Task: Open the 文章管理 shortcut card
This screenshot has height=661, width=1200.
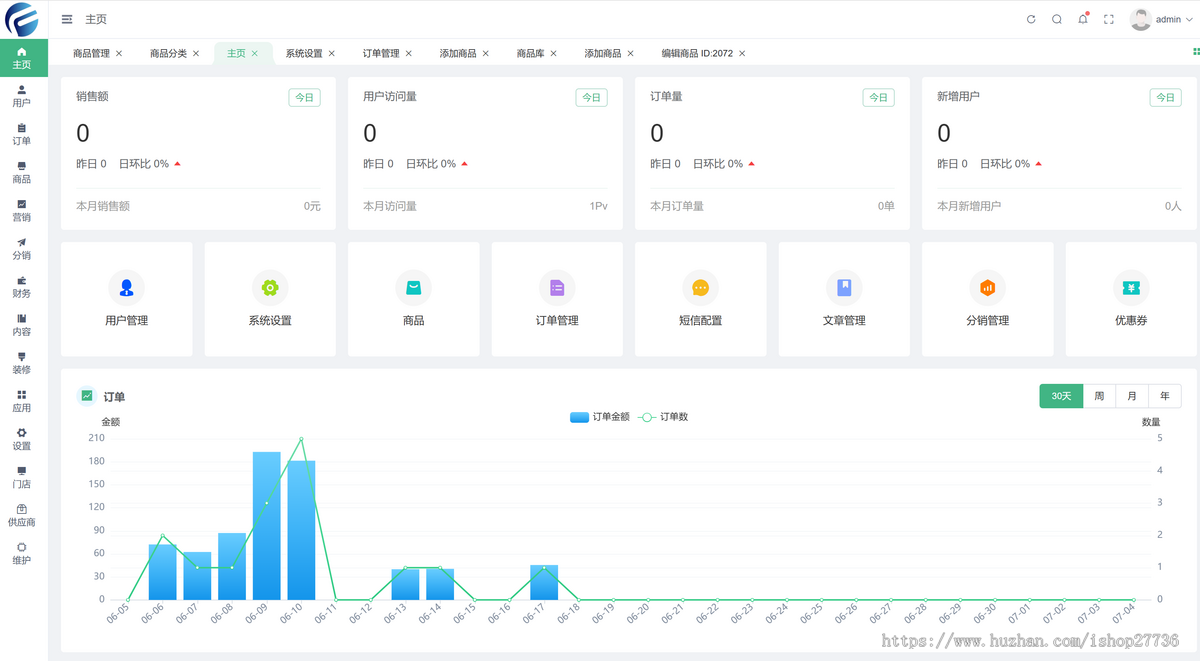Action: click(844, 299)
